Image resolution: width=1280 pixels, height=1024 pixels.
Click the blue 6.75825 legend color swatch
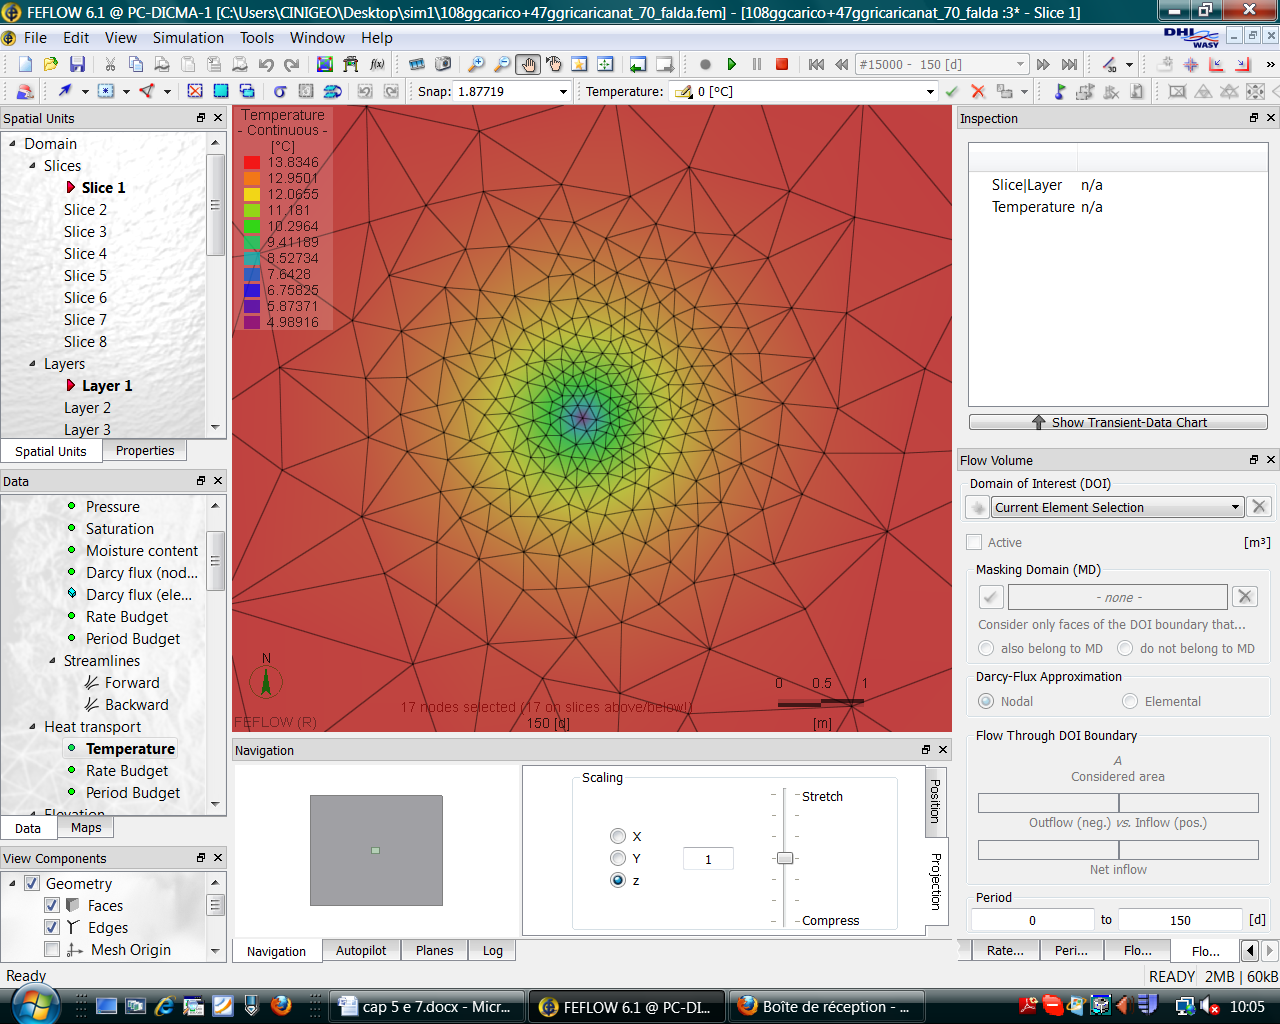tap(252, 290)
